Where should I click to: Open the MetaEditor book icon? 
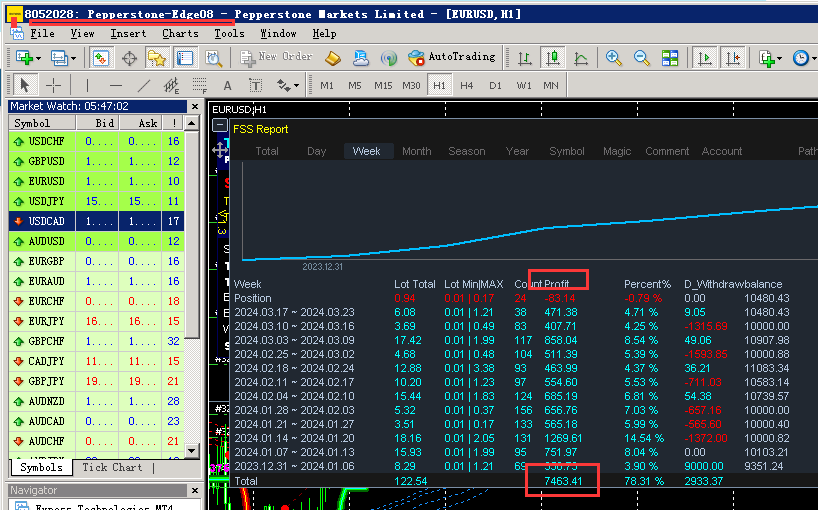333,57
